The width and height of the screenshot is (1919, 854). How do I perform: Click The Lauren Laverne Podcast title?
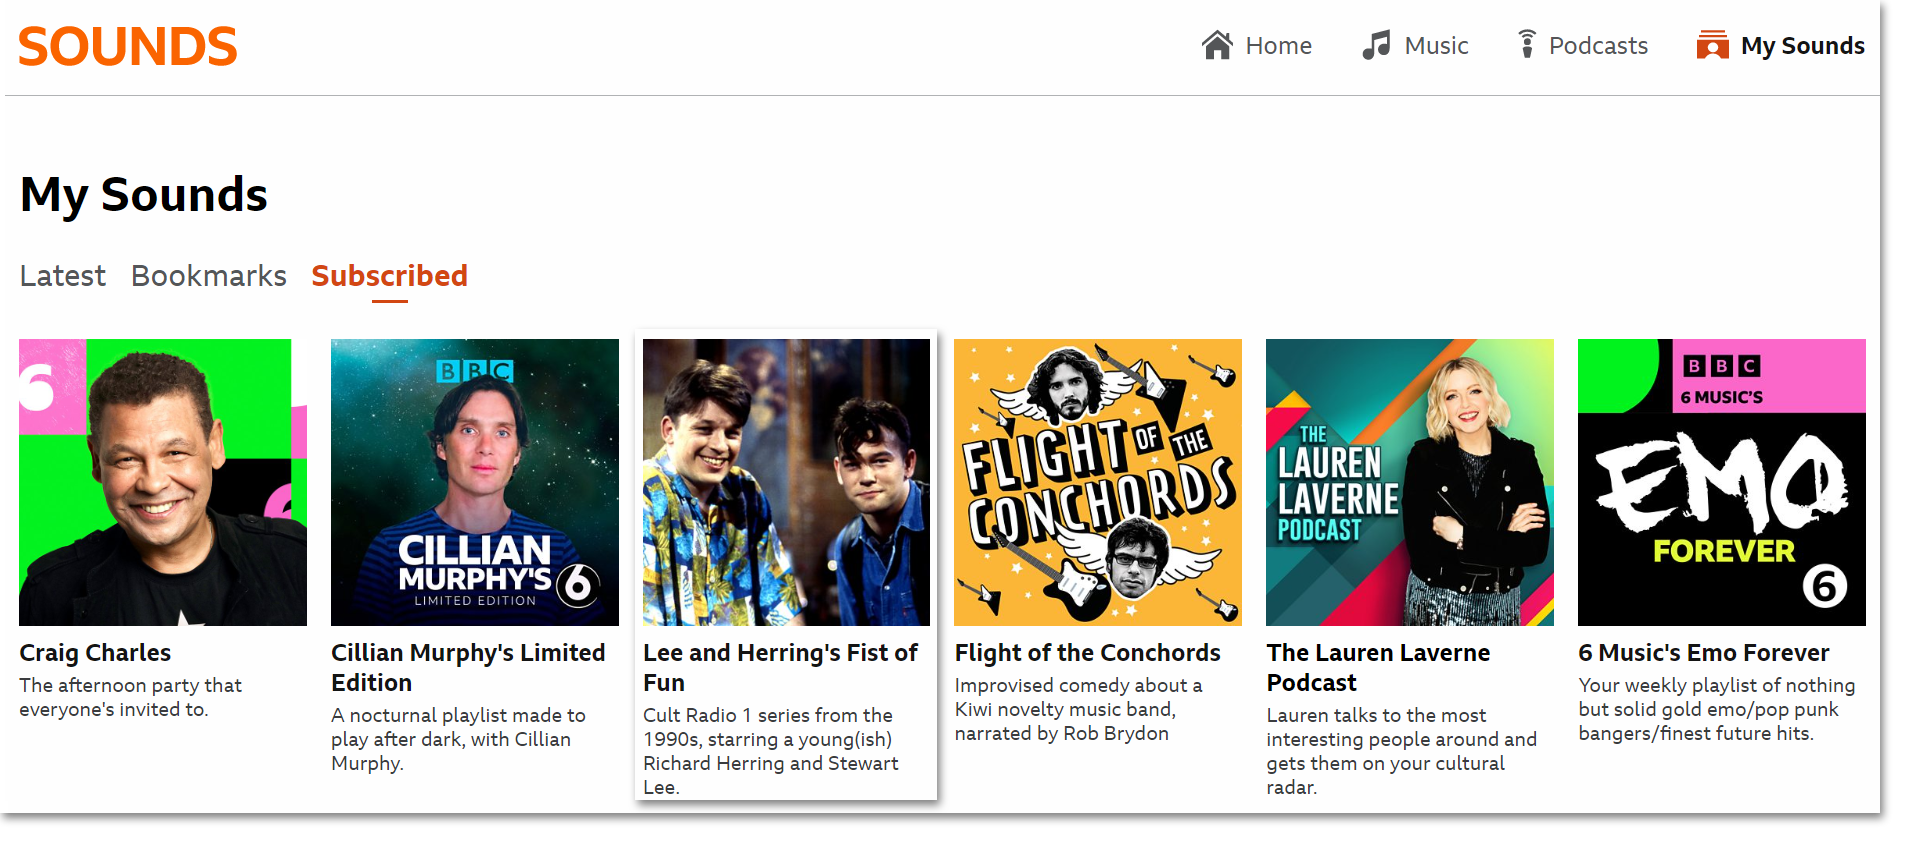tap(1378, 668)
